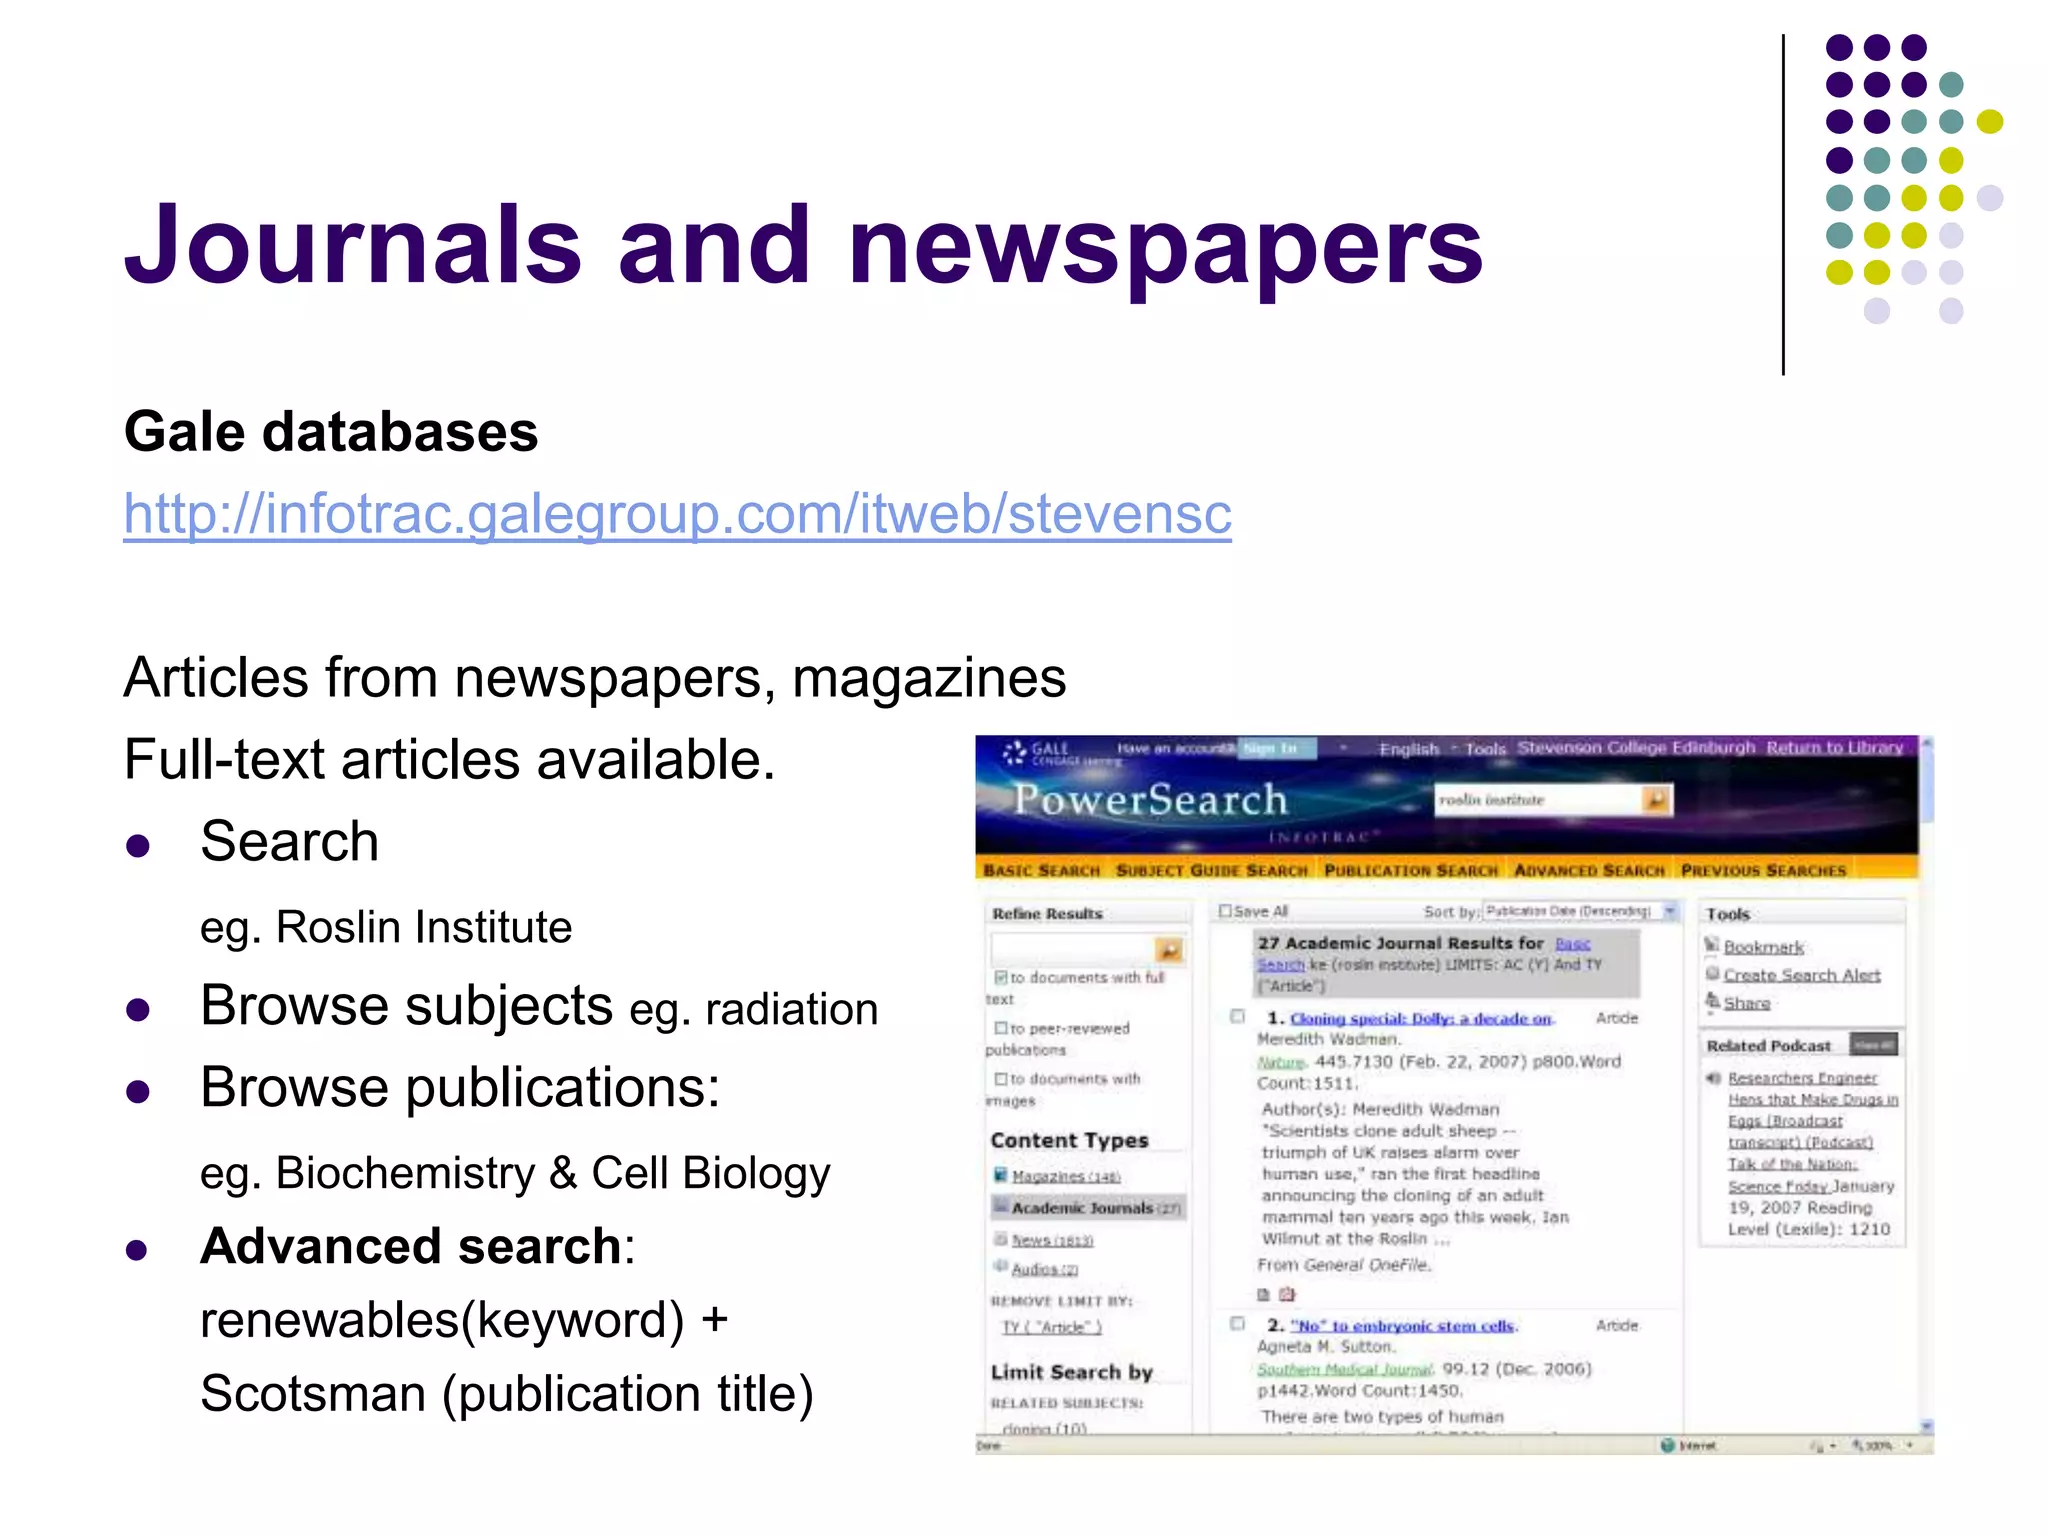Click the Internet zone globe icon in status bar
Viewport: 2048px width, 1536px height.
(x=1667, y=1445)
